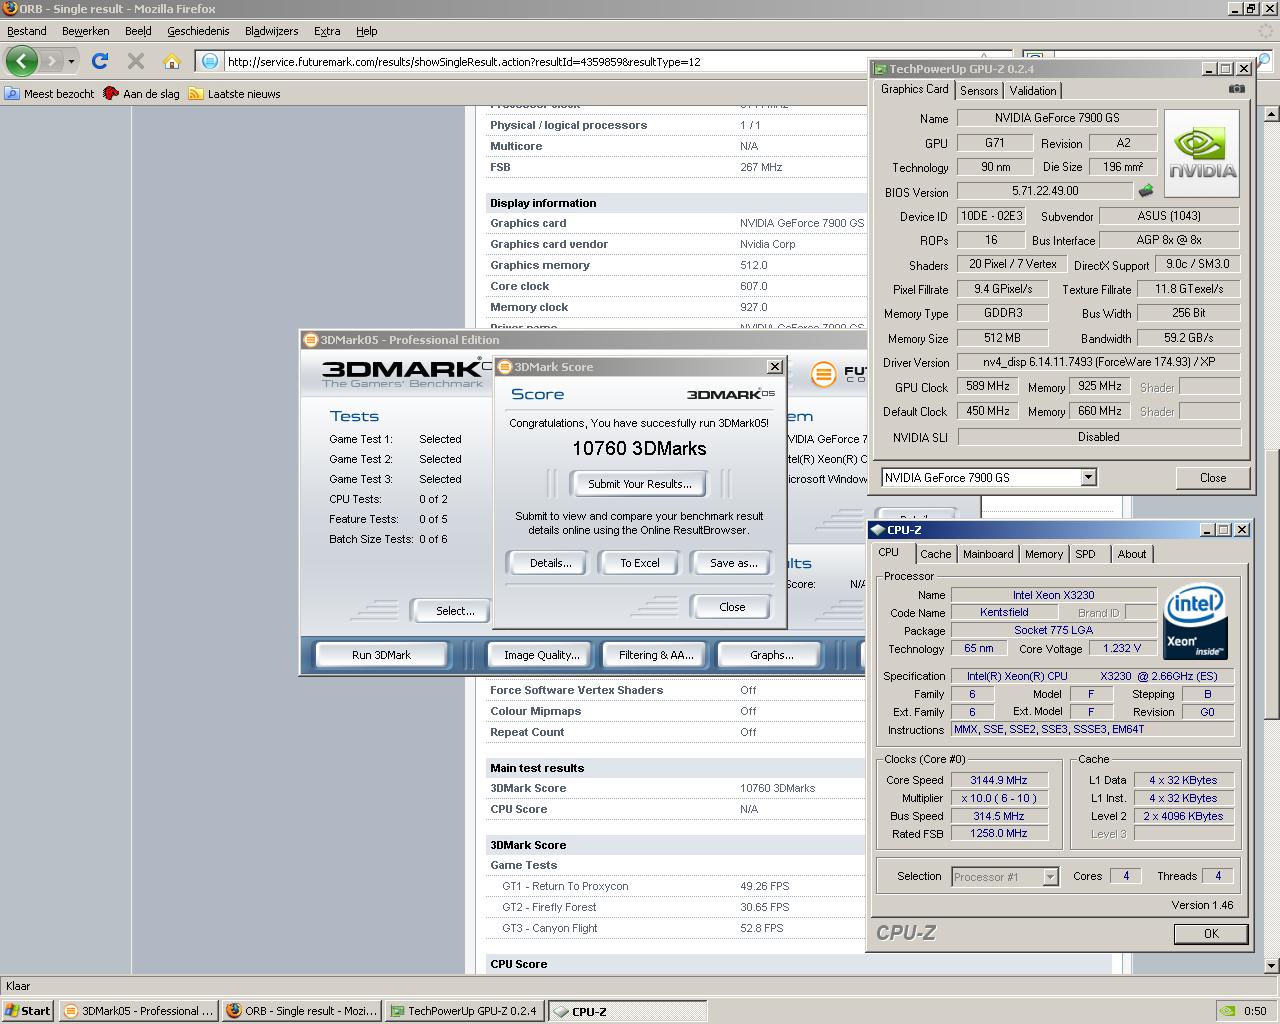Click GPU name field 'NVIDIA GeForce 7900 GS'
Screen dimensions: 1280x1024
[x=1056, y=118]
